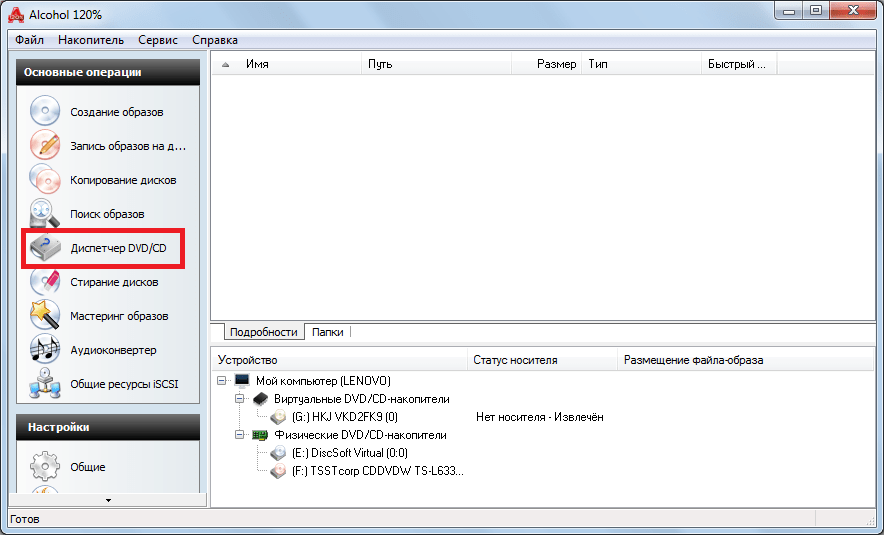The image size is (884, 535).
Task: Click the Audio Converter music note icon
Action: (45, 350)
